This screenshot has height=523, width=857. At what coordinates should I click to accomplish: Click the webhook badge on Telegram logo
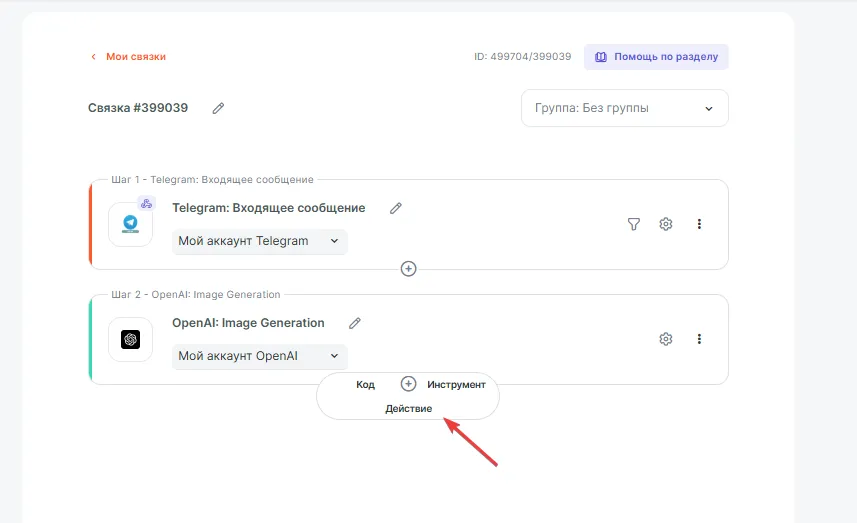[x=146, y=203]
